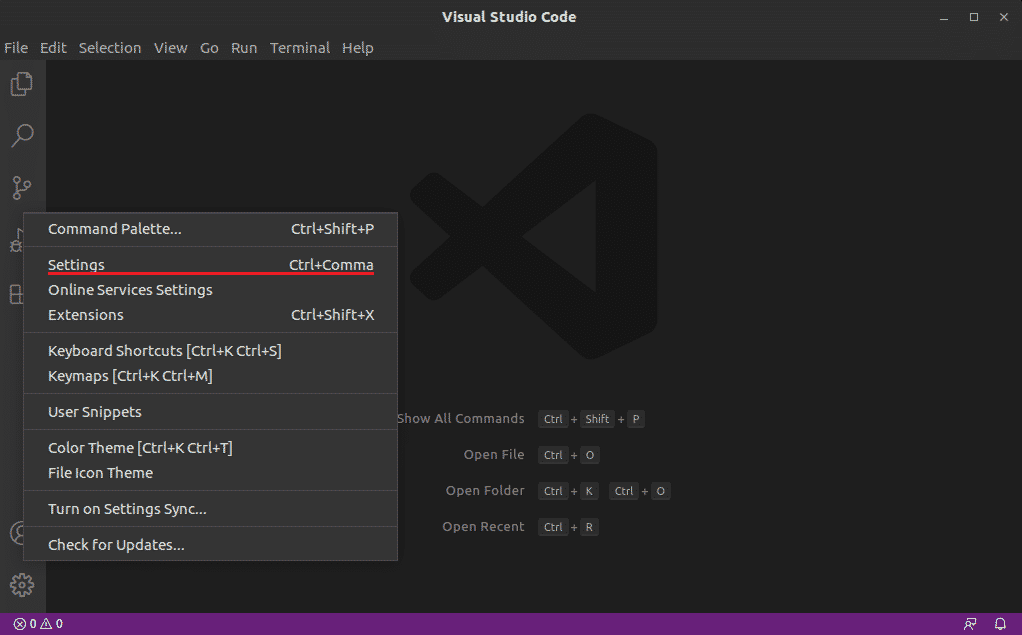Select Turn on Settings Sync option

[x=127, y=509]
